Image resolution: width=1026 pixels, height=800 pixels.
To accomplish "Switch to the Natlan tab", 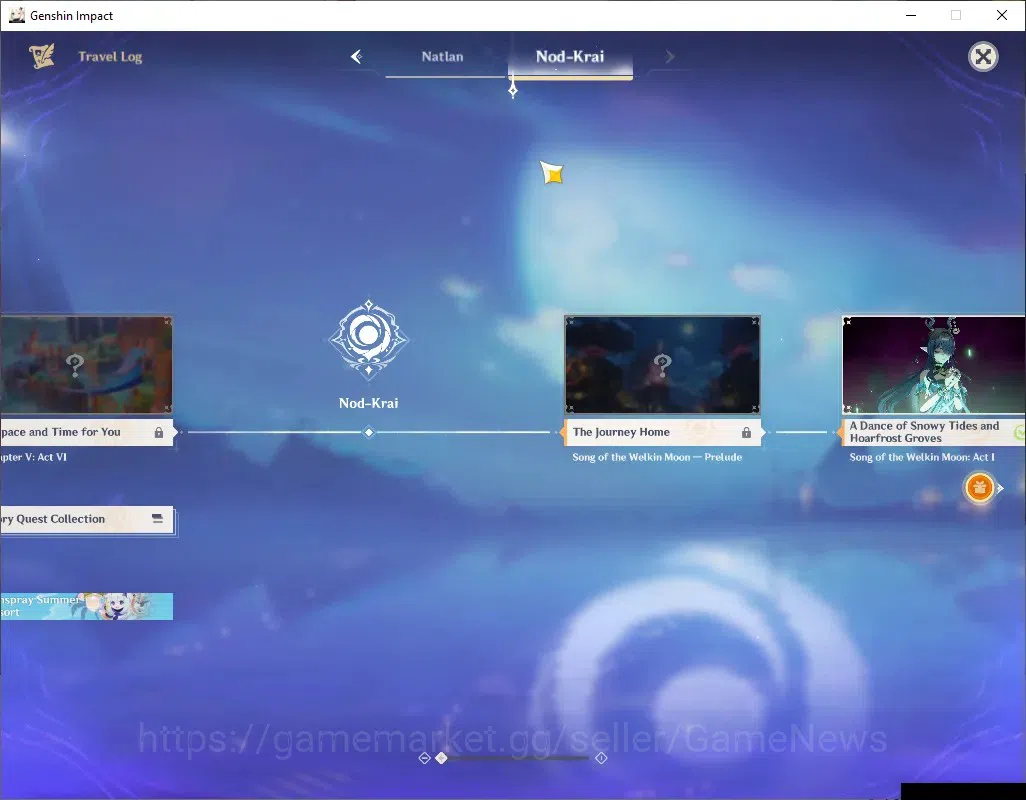I will click(x=442, y=57).
